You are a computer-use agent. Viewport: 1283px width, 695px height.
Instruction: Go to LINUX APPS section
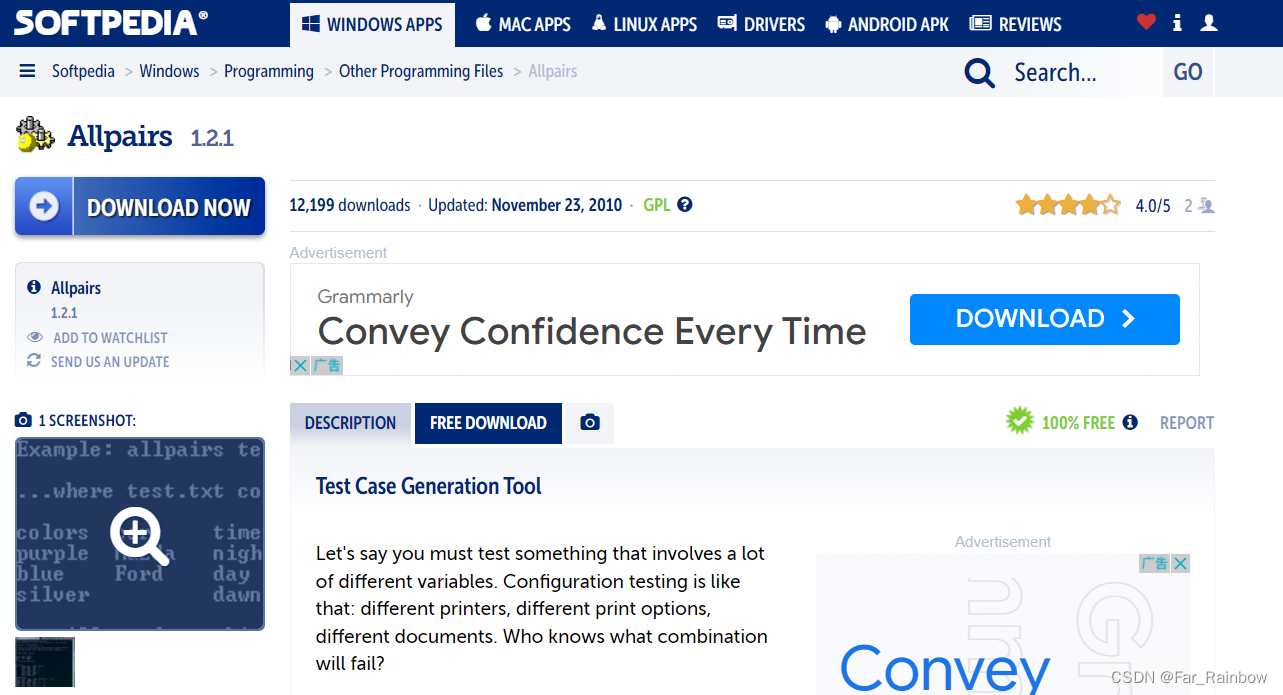(x=644, y=24)
